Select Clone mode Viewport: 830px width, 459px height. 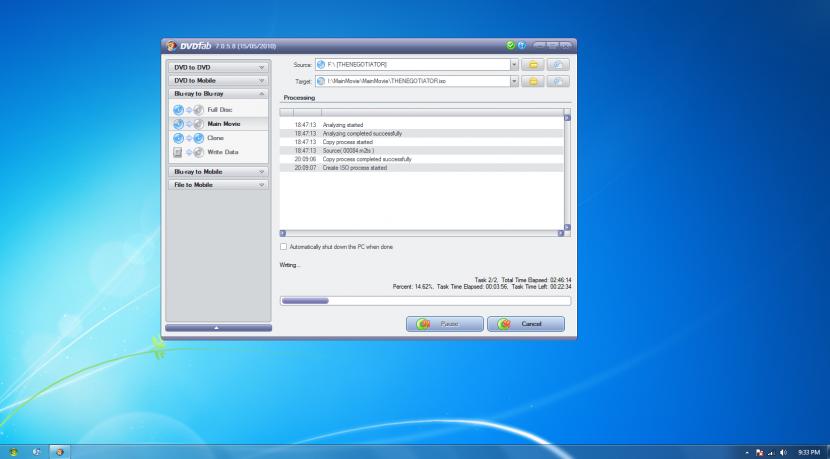pos(215,138)
